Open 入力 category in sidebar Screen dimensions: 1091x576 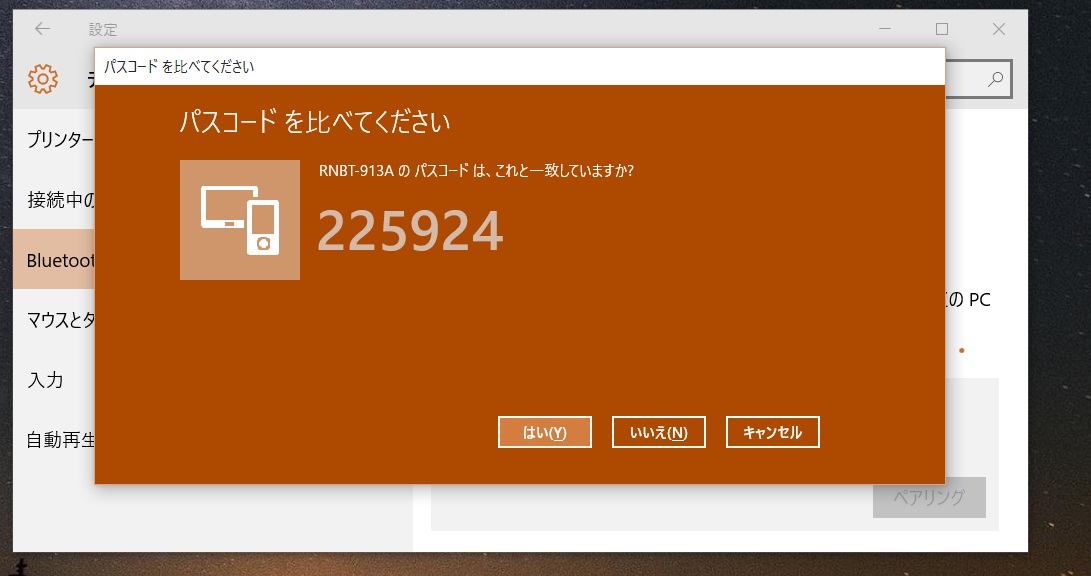coord(54,380)
